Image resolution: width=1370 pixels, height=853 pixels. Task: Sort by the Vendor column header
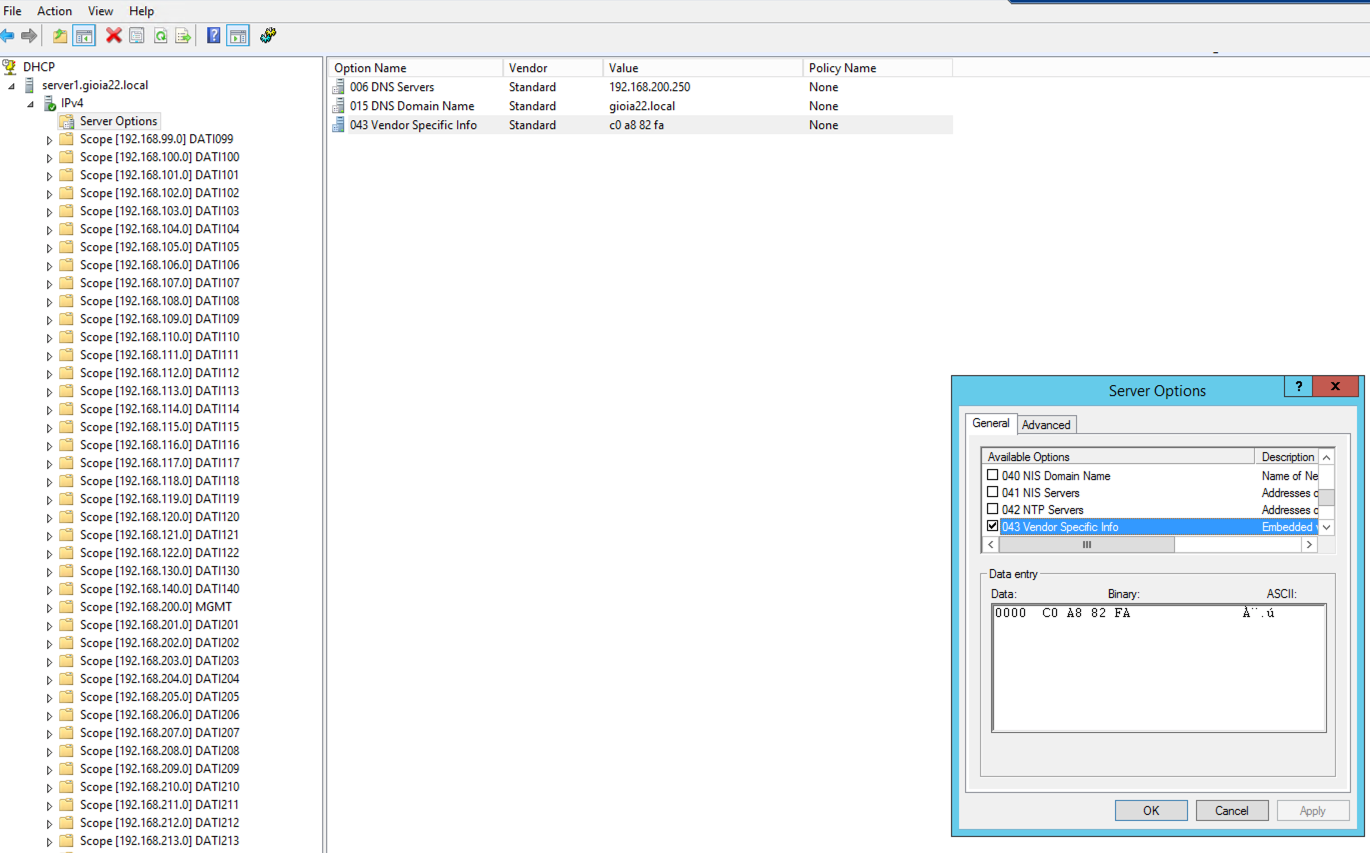tap(553, 68)
